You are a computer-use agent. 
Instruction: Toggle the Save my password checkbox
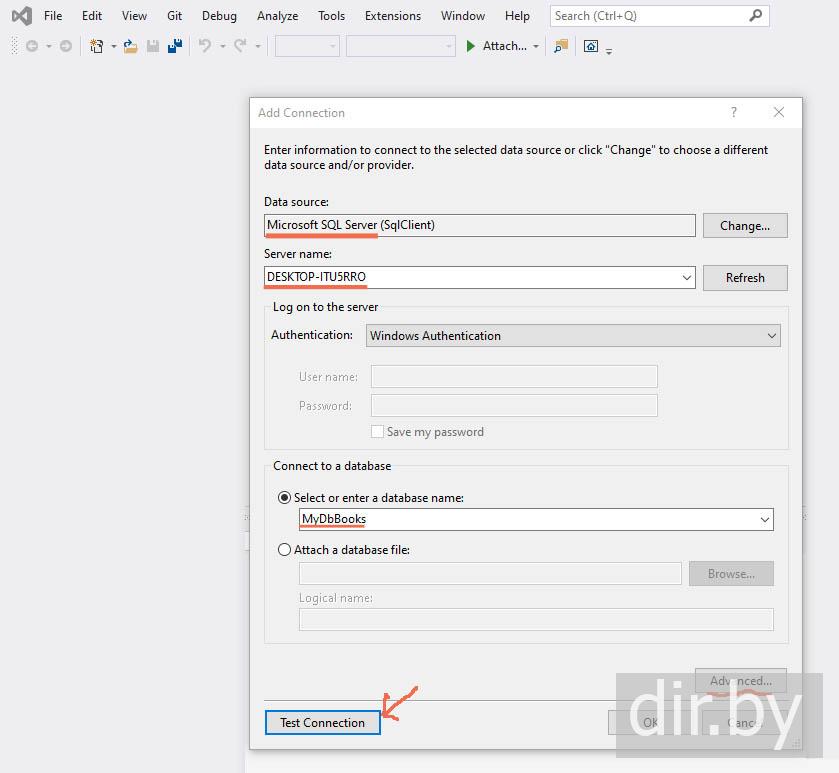377,432
